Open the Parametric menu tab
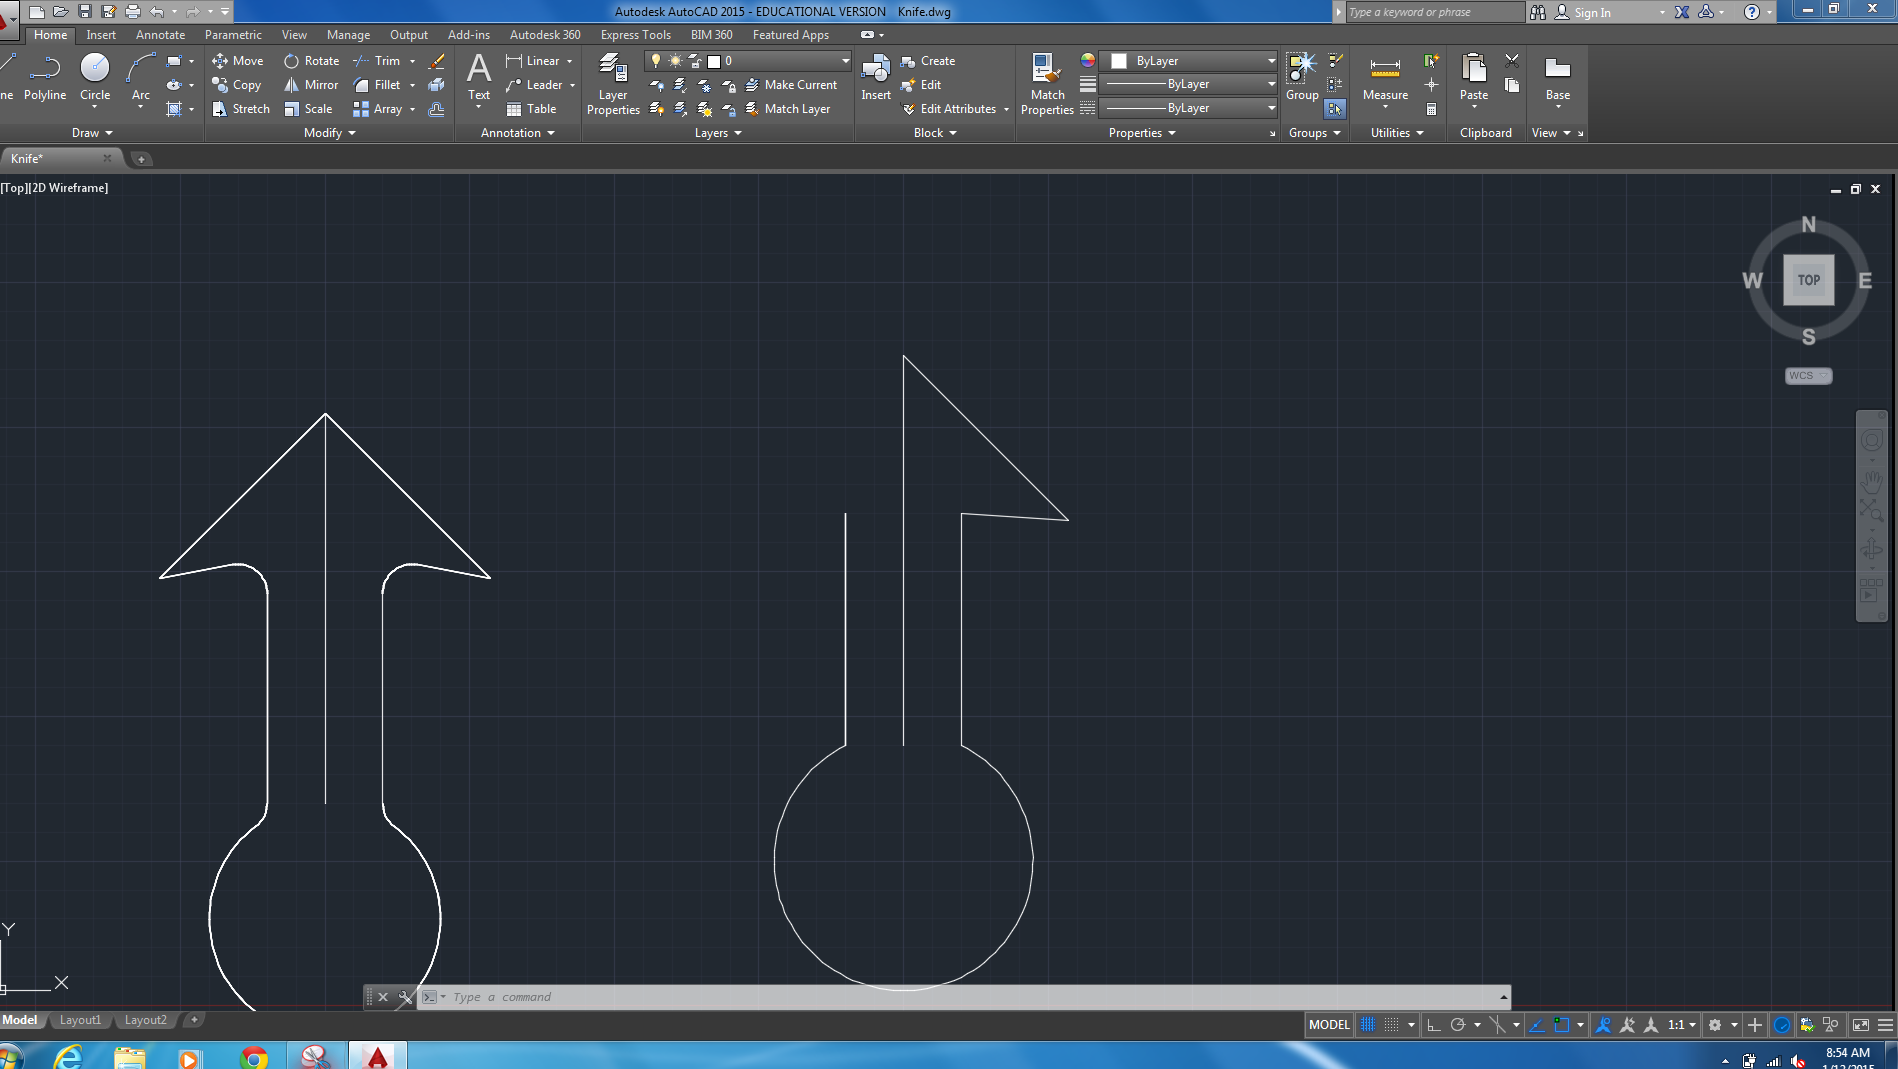 point(232,34)
